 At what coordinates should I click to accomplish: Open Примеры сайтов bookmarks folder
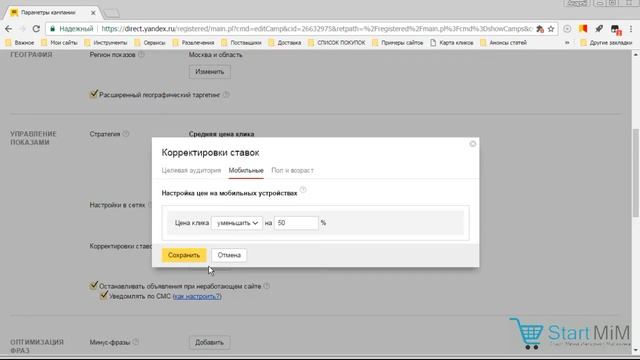coord(398,42)
